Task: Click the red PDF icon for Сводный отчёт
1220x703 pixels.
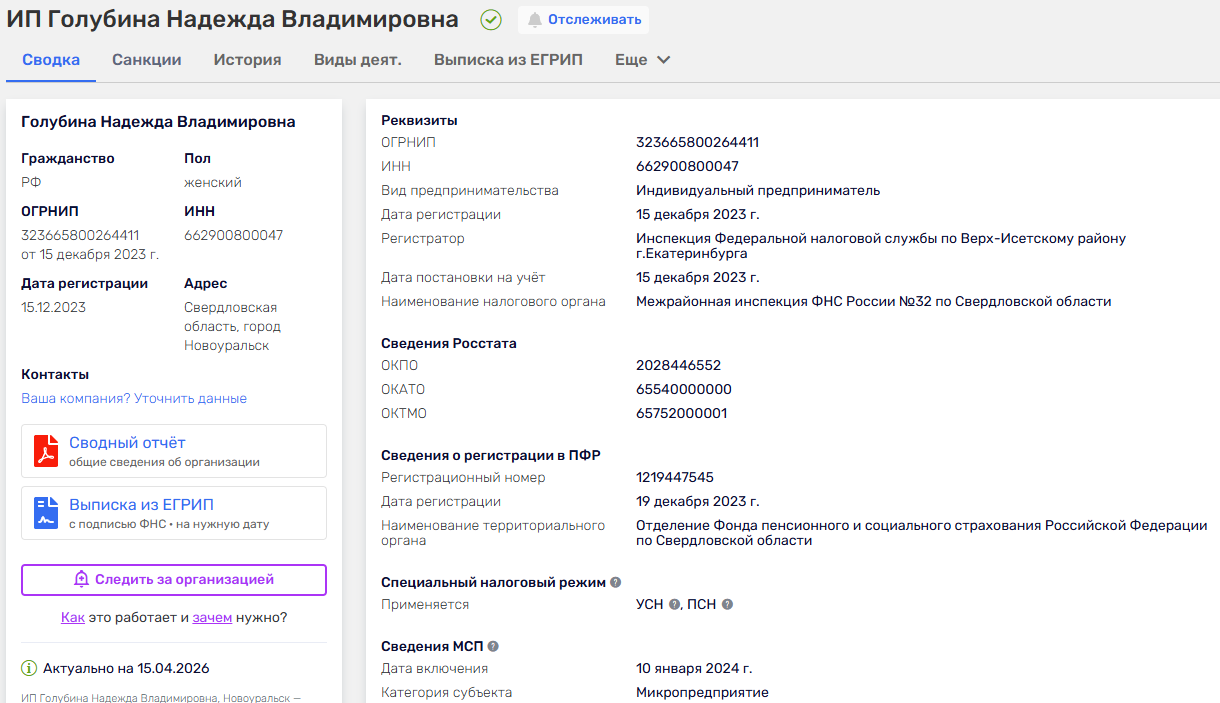Action: point(46,451)
